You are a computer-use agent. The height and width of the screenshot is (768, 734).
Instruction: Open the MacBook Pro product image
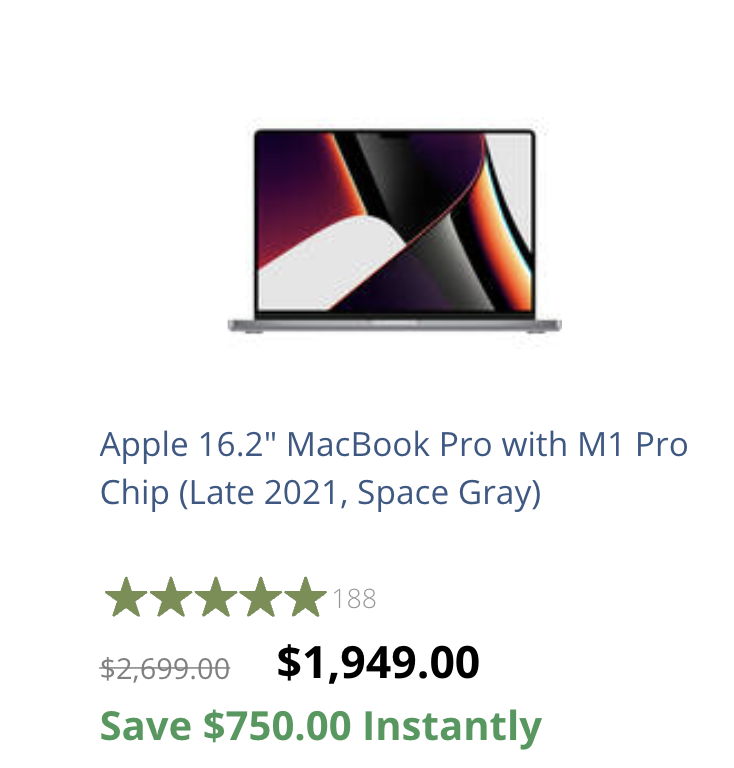click(x=395, y=231)
